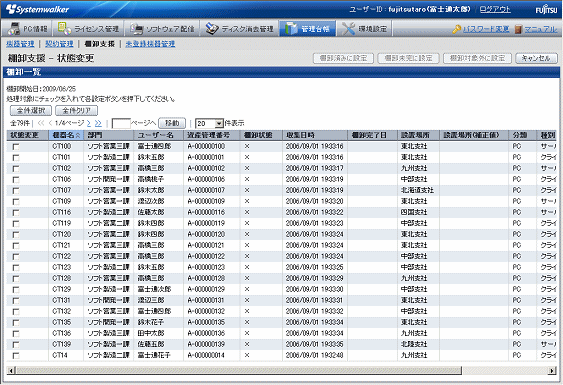Click the 棚卸状態 column header
The height and width of the screenshot is (385, 563).
(x=261, y=135)
